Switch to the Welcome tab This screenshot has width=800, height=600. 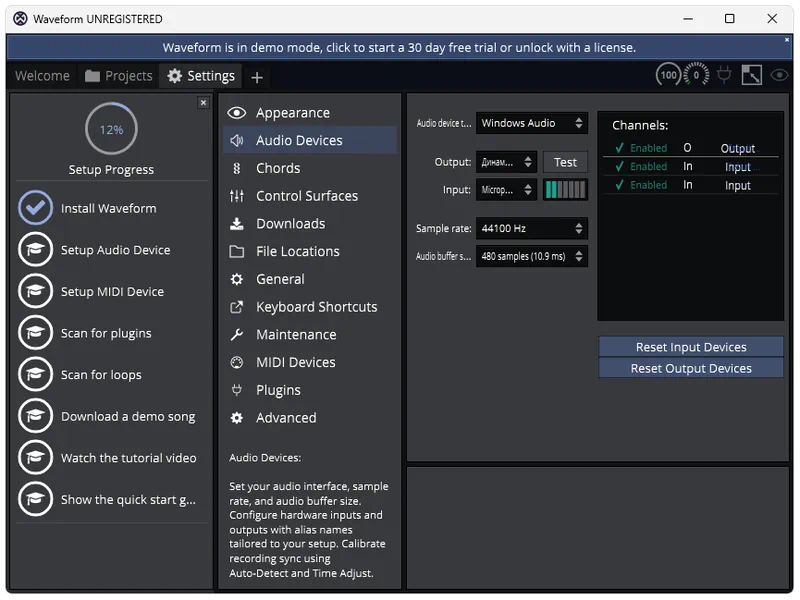42,76
